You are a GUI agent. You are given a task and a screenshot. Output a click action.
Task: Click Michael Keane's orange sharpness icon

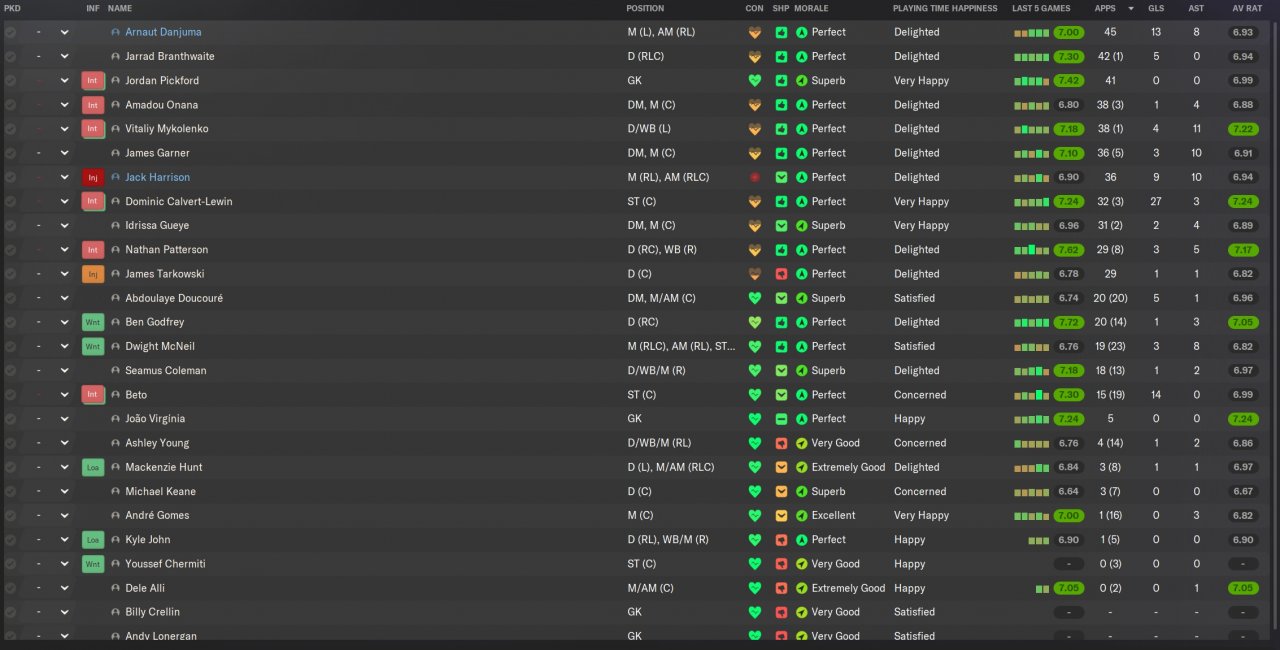click(781, 491)
